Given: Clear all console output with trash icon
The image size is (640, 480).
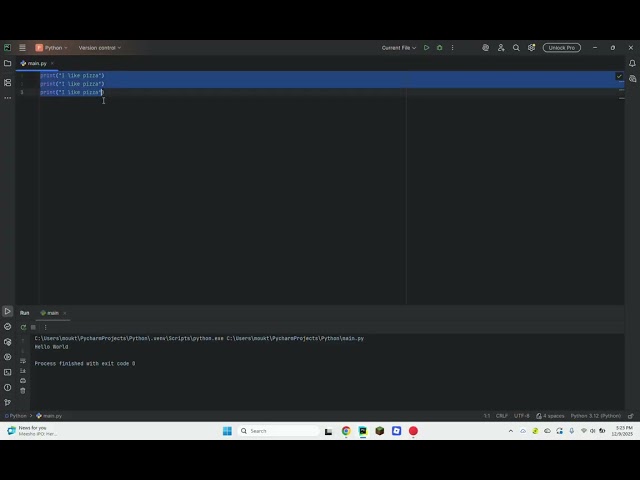Looking at the screenshot, I should click(x=23, y=391).
